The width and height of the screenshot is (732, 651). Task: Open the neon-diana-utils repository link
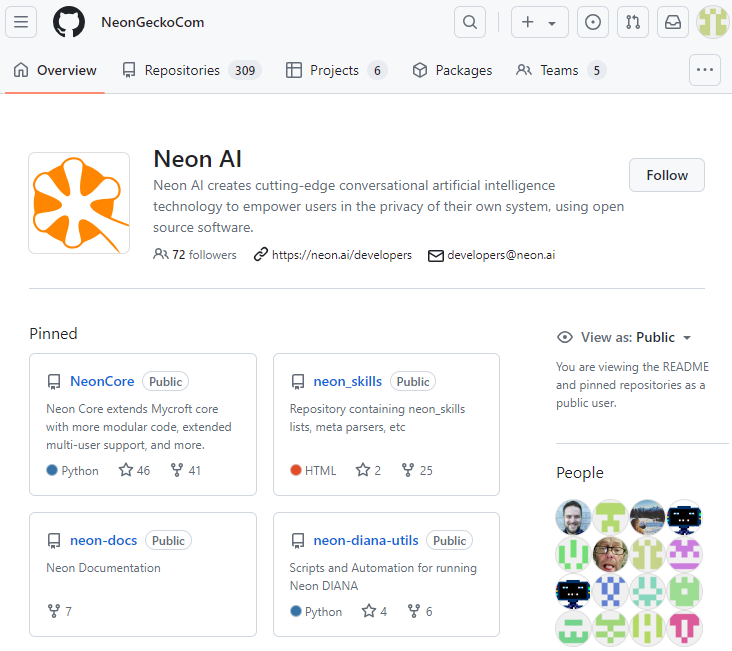(366, 541)
